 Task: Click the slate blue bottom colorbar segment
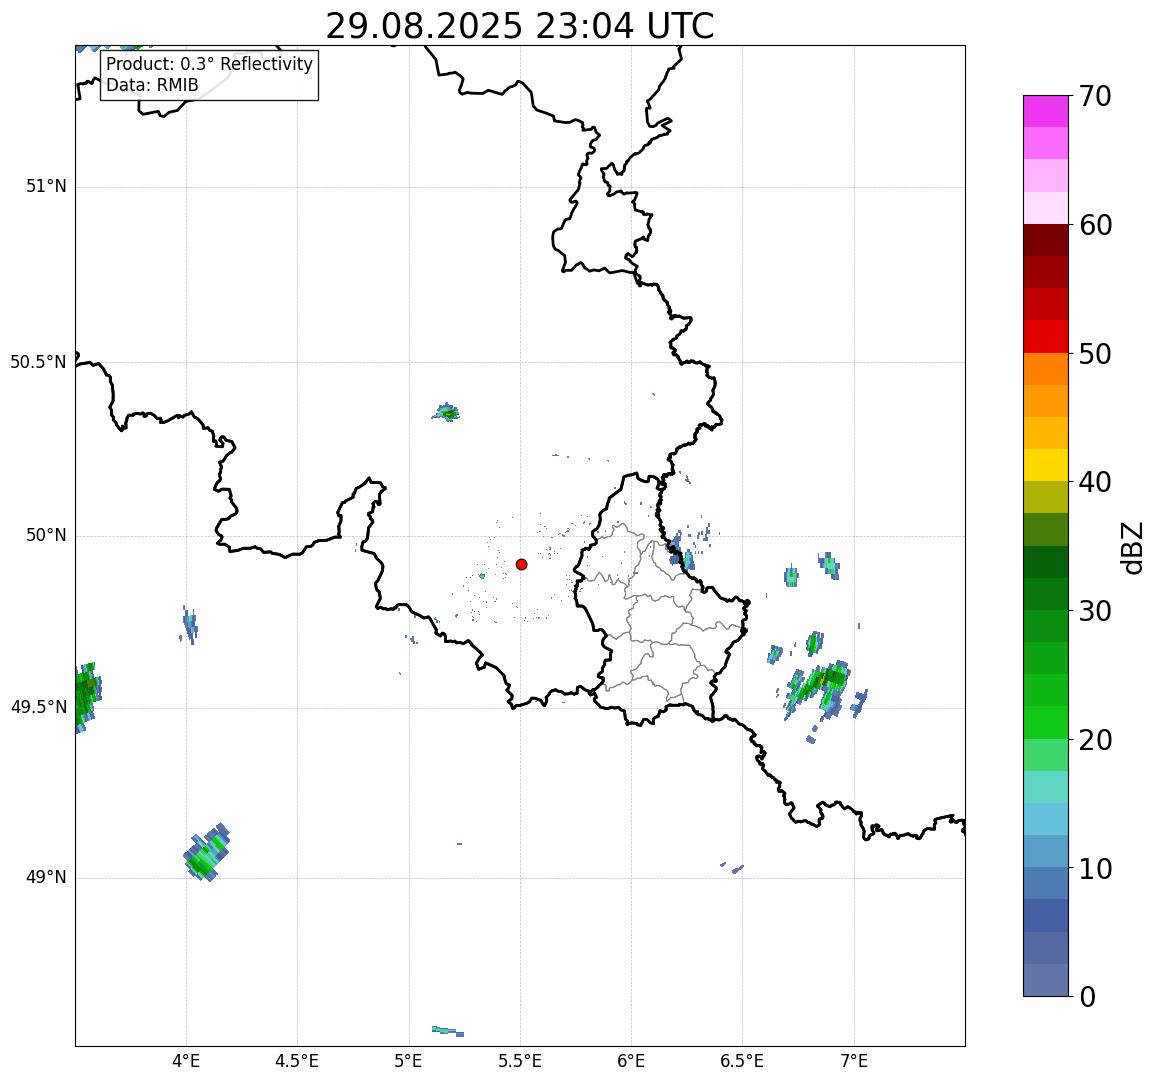tap(1046, 980)
